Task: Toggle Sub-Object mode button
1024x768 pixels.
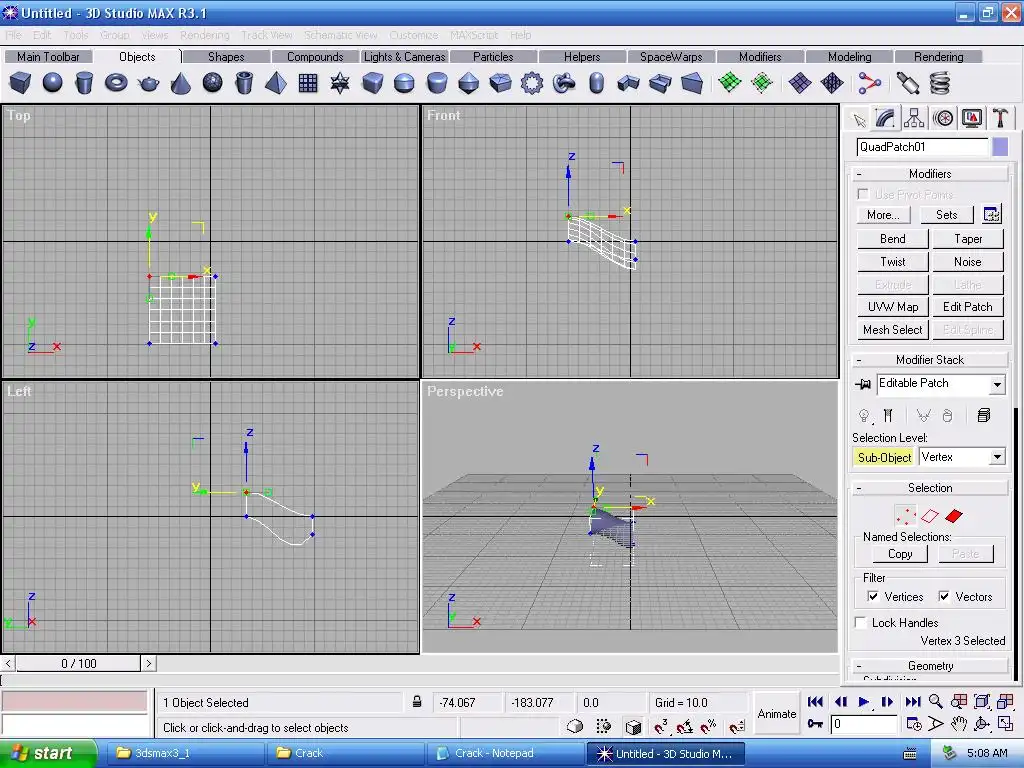Action: 884,457
